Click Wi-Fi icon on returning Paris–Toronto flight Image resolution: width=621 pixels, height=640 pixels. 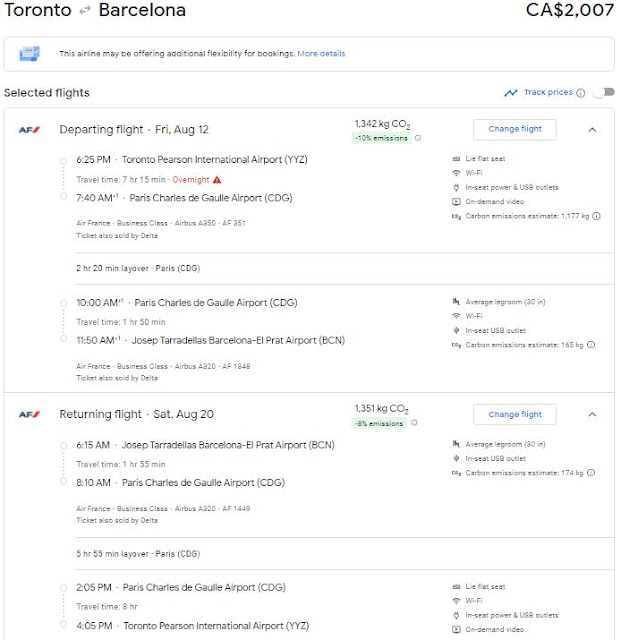click(x=456, y=601)
